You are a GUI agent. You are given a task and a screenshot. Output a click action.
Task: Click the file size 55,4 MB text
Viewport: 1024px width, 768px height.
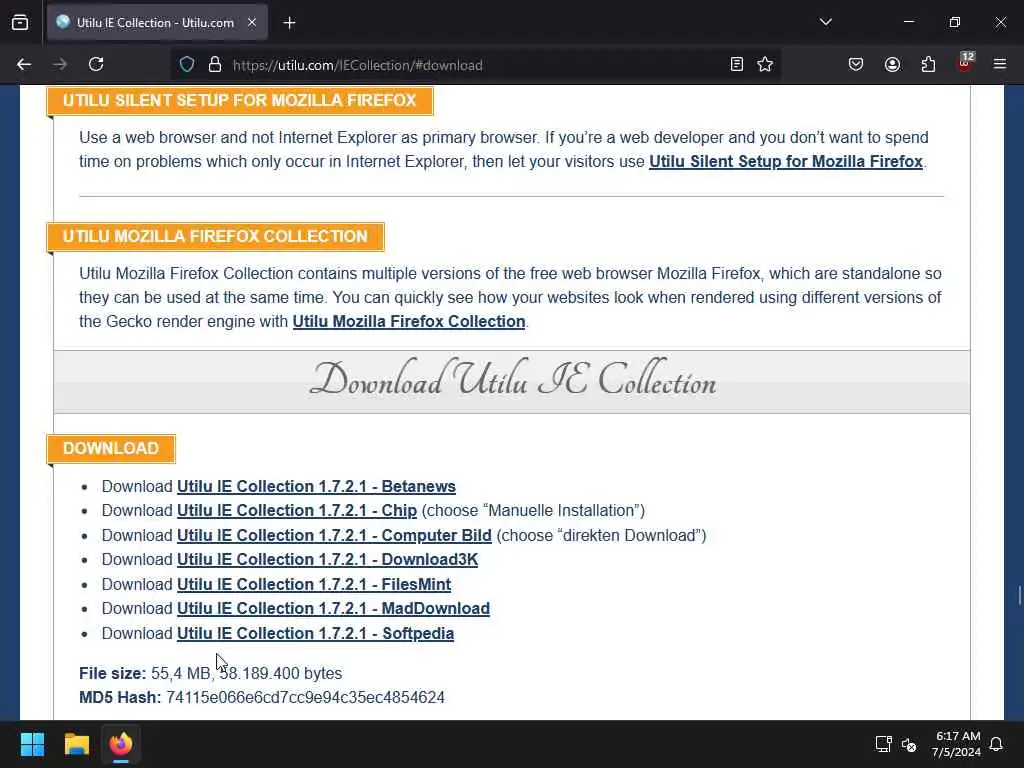coord(181,673)
